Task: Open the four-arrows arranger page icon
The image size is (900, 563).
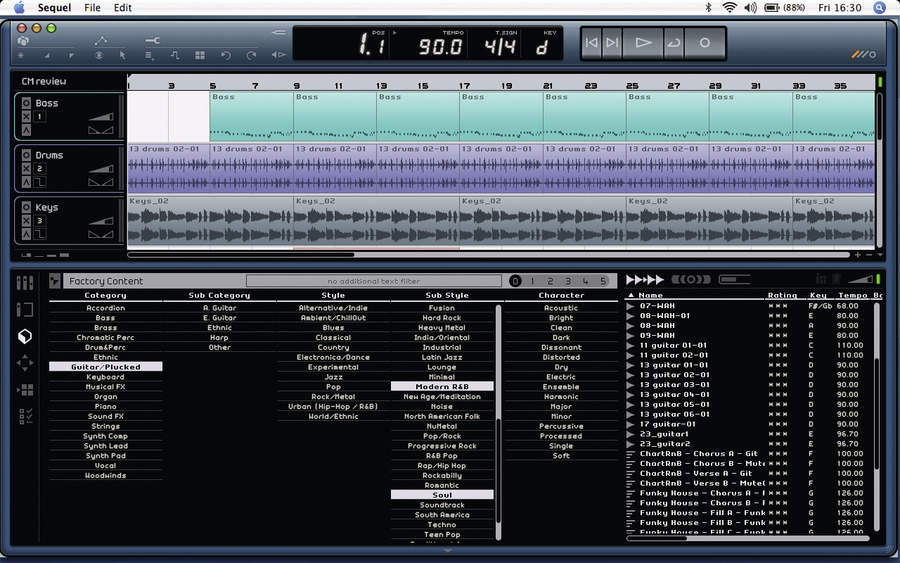Action: pos(25,363)
